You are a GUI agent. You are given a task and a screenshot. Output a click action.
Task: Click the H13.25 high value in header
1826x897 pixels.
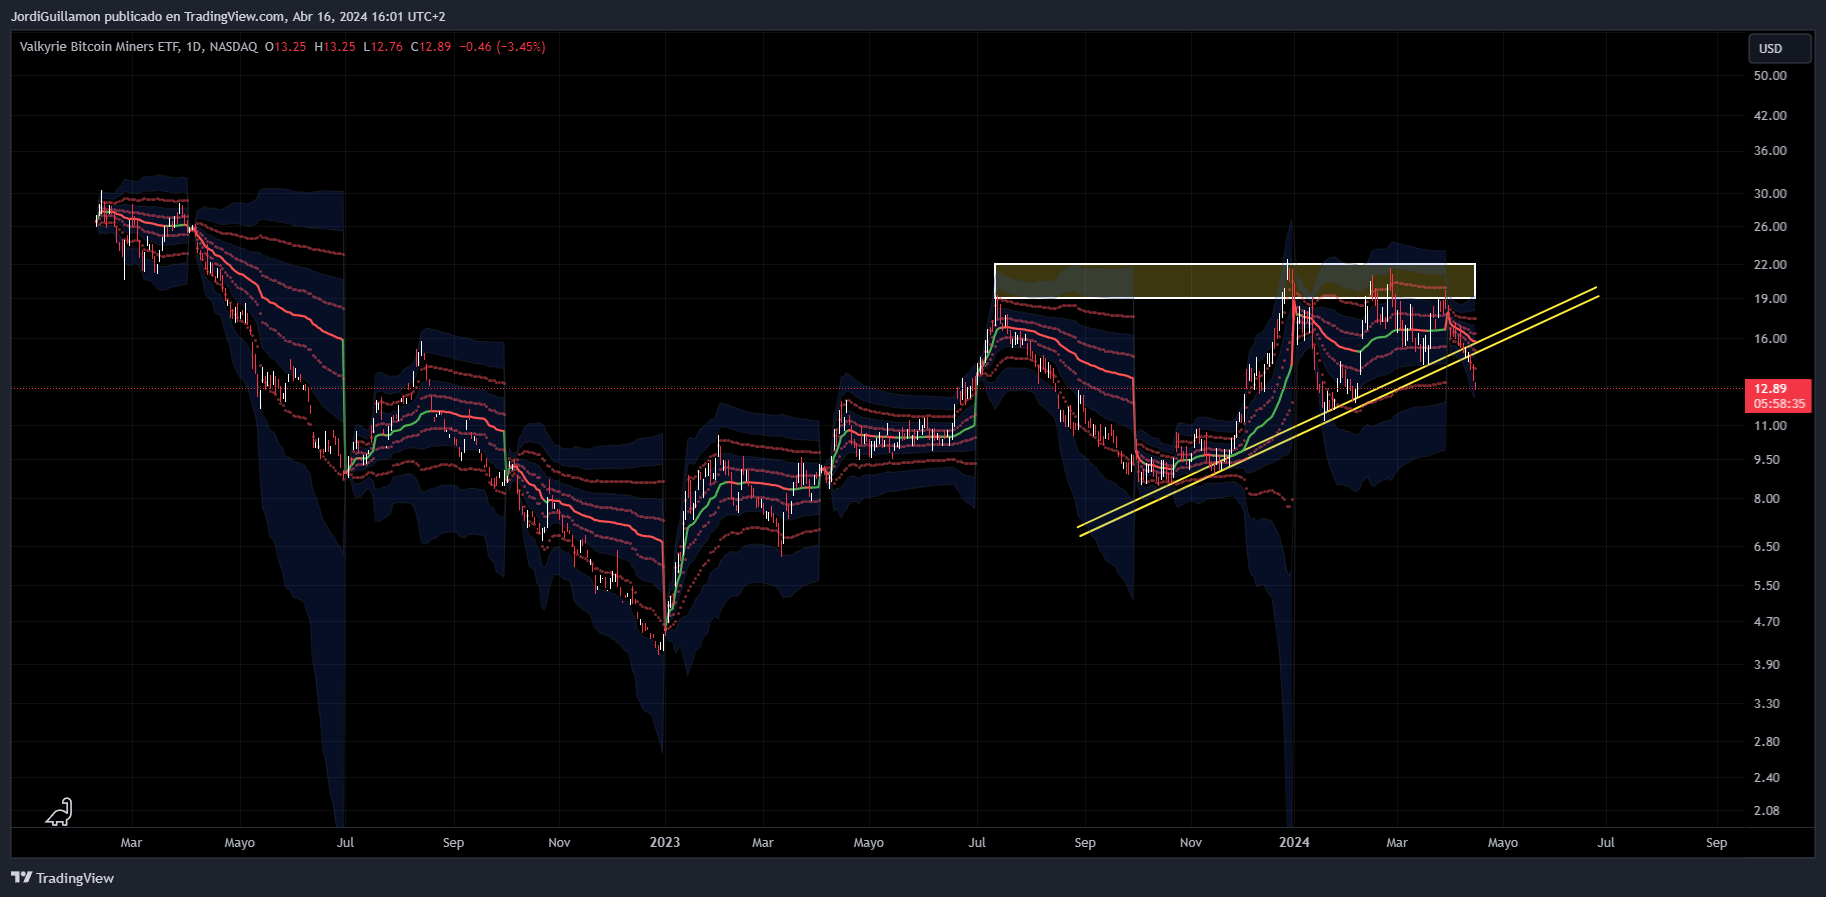tap(335, 47)
